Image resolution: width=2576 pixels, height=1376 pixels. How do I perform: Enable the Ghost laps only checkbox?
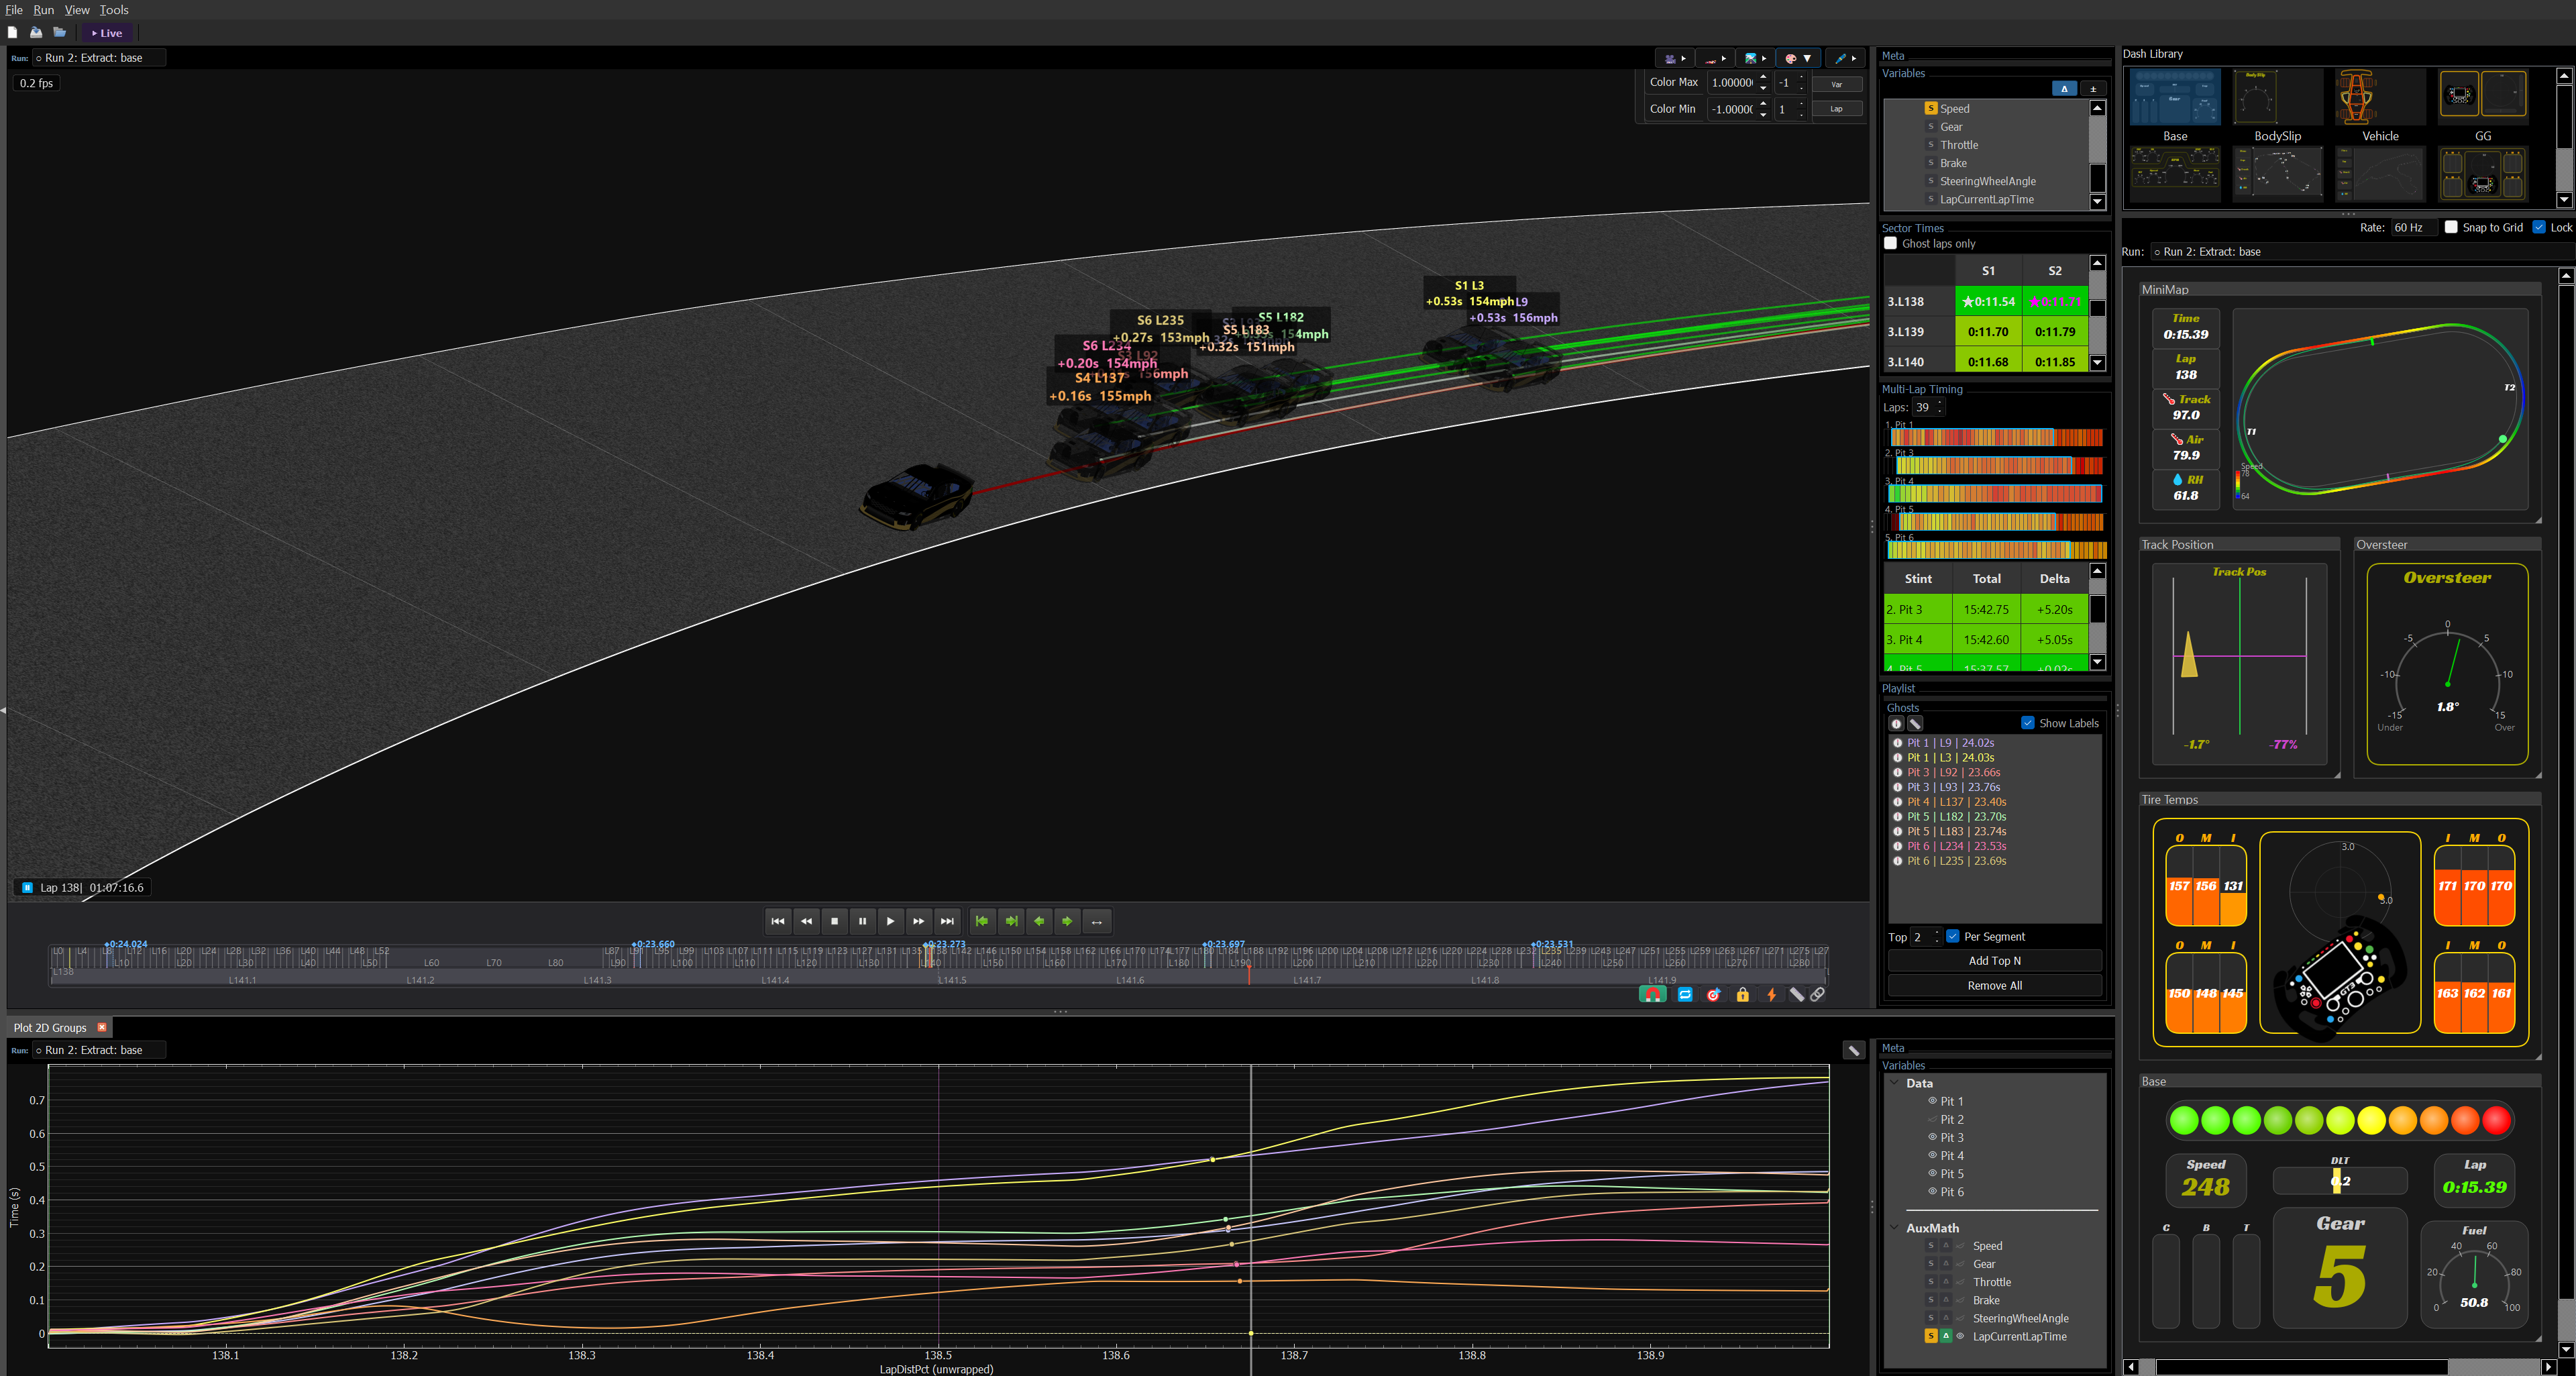click(1890, 243)
